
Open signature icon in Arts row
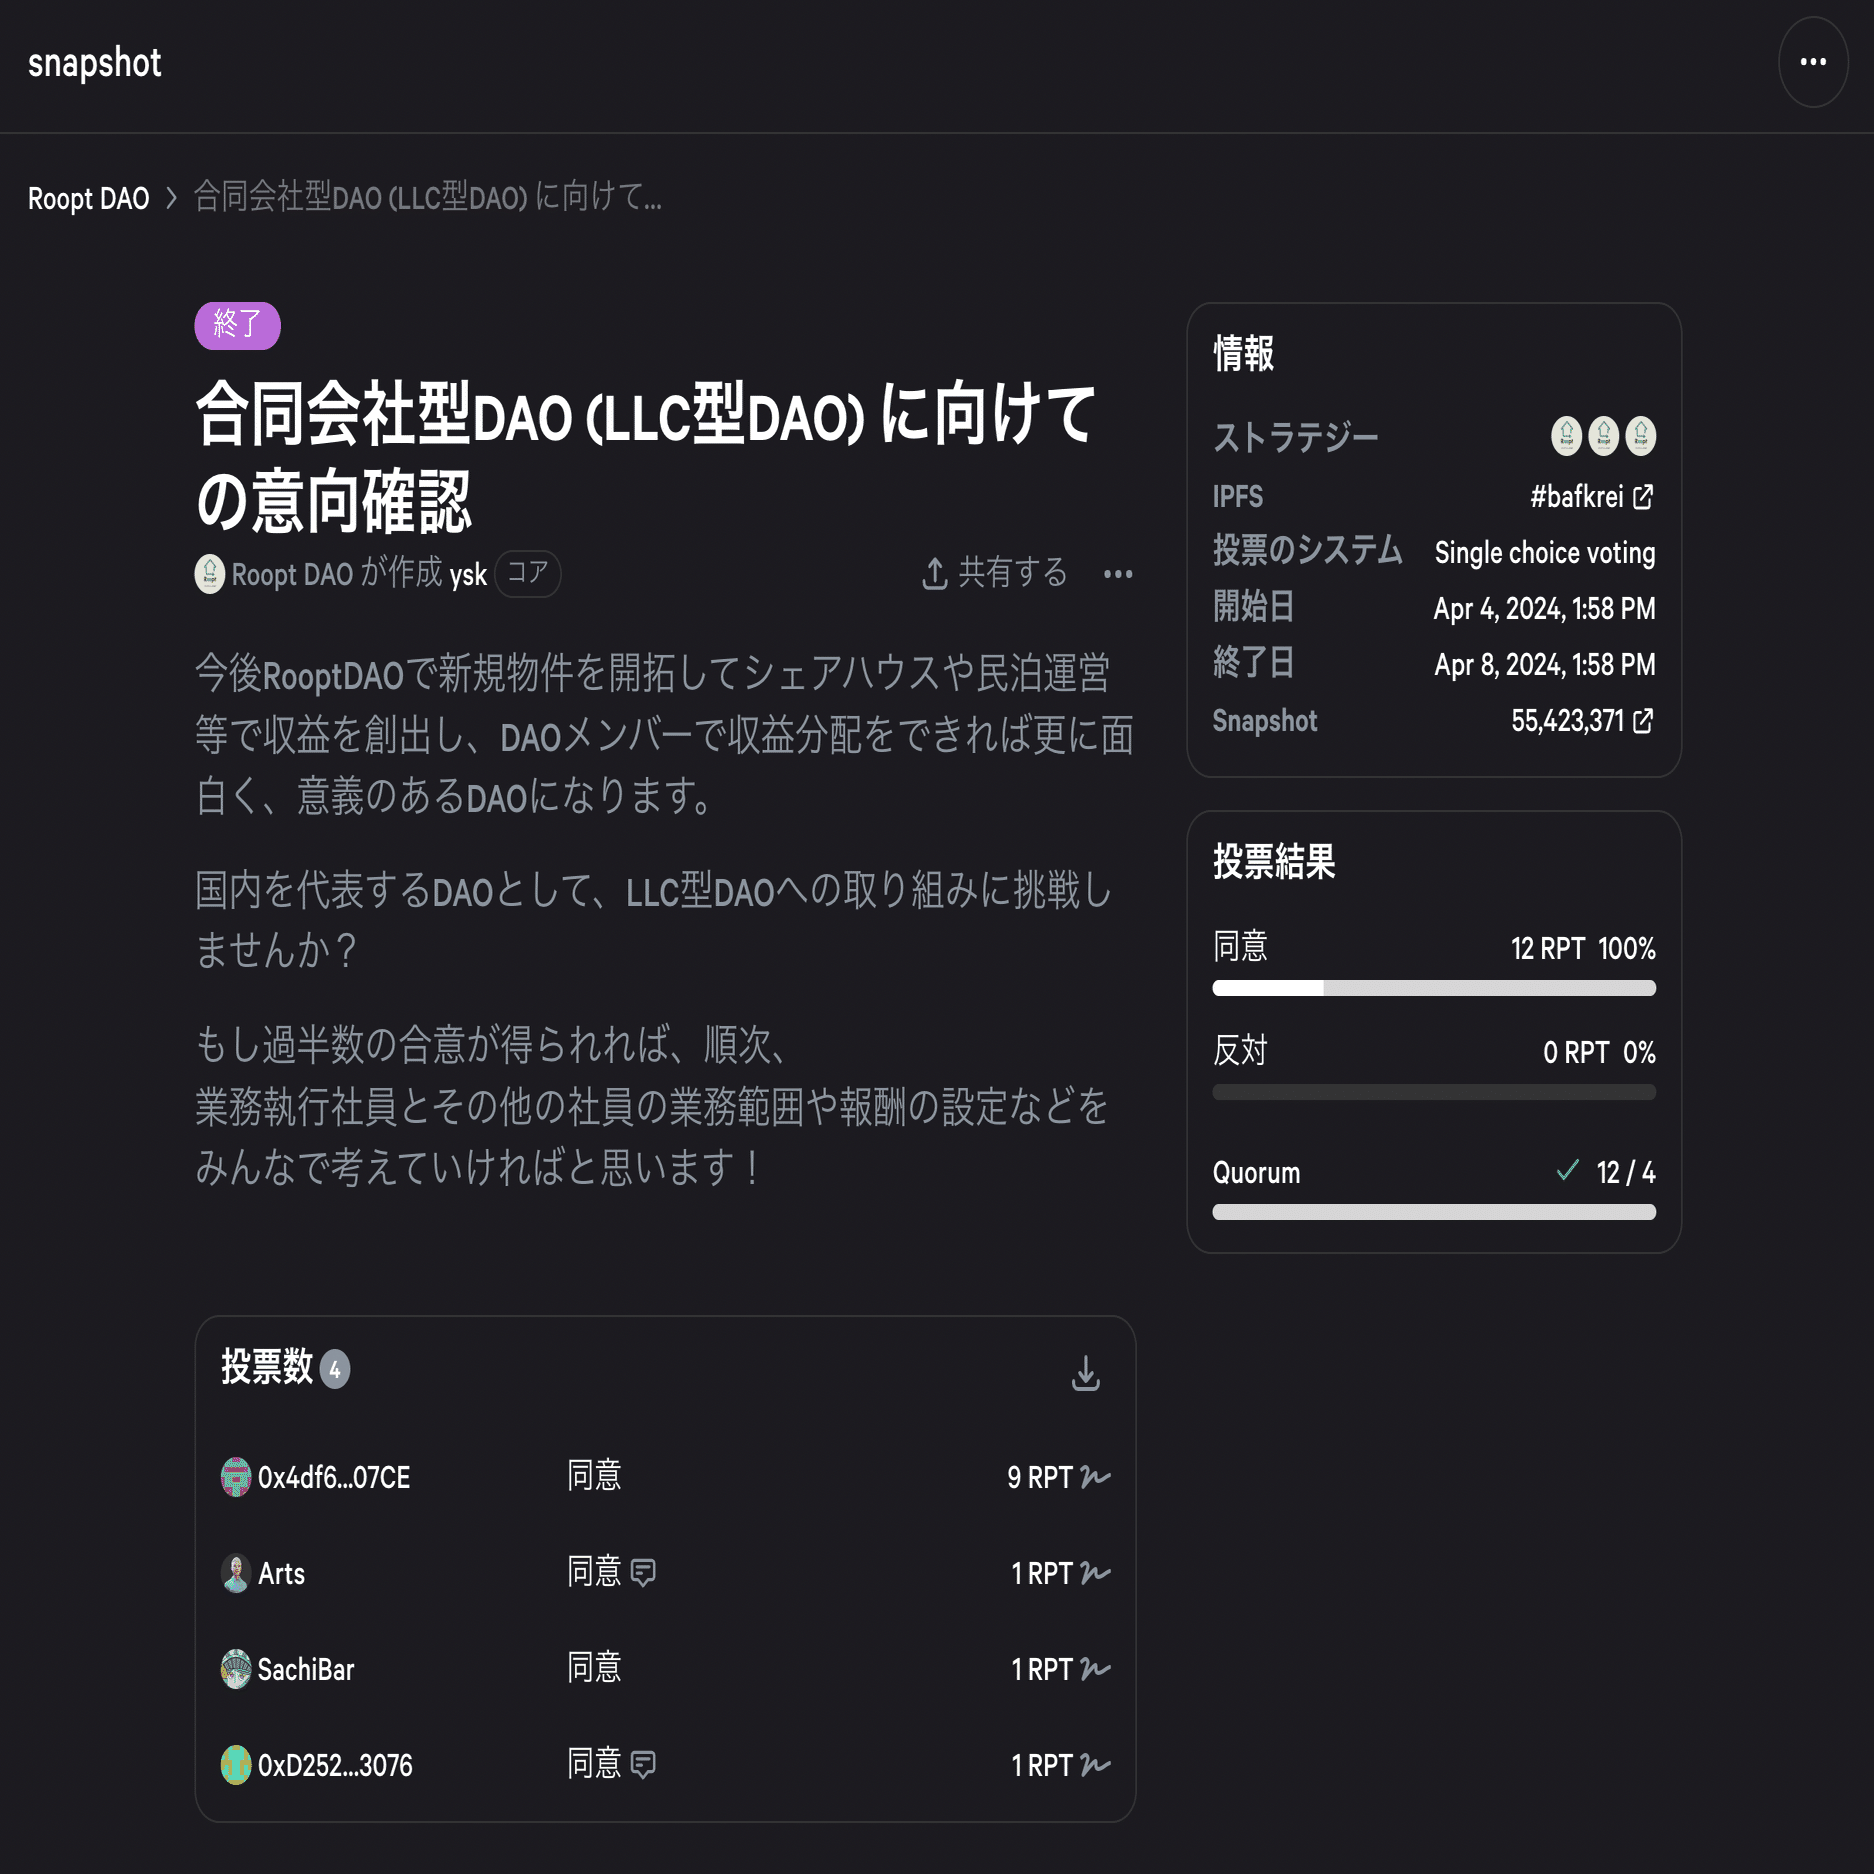pyautogui.click(x=1095, y=1573)
